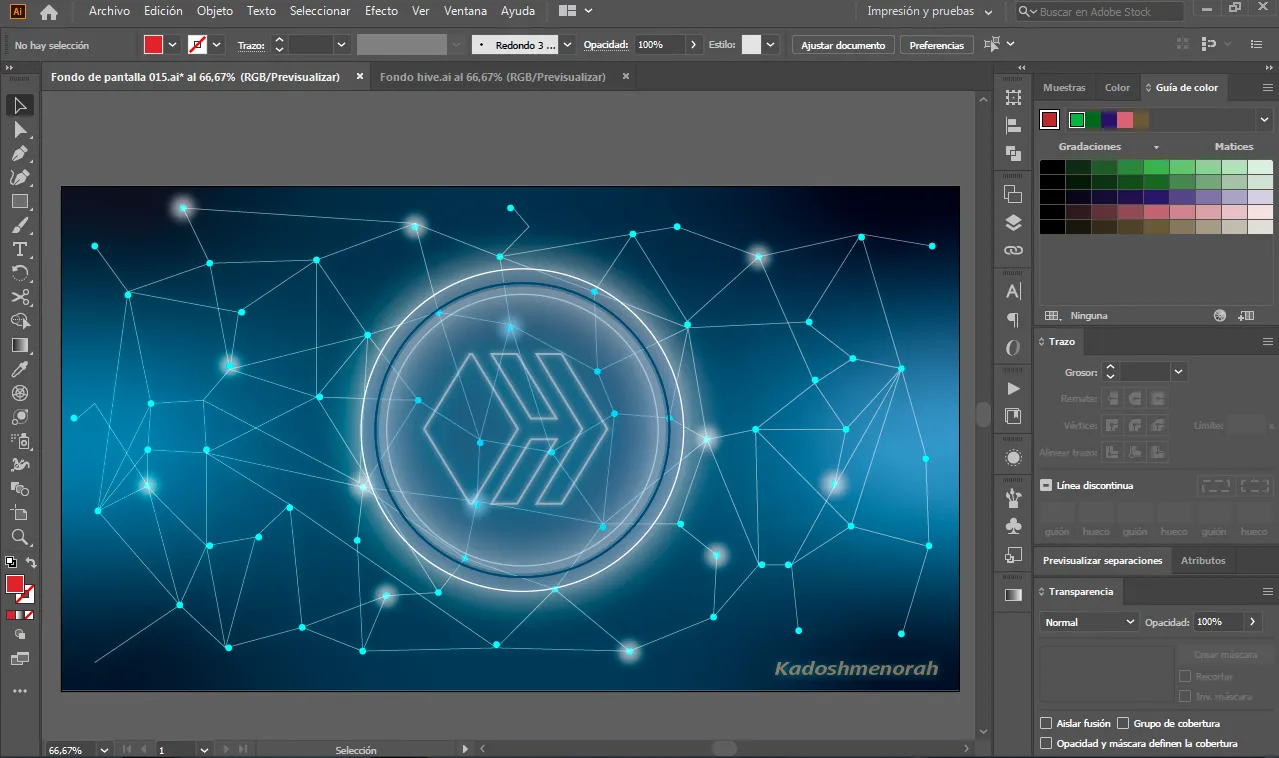Select the Paintbrush tool

(20, 225)
